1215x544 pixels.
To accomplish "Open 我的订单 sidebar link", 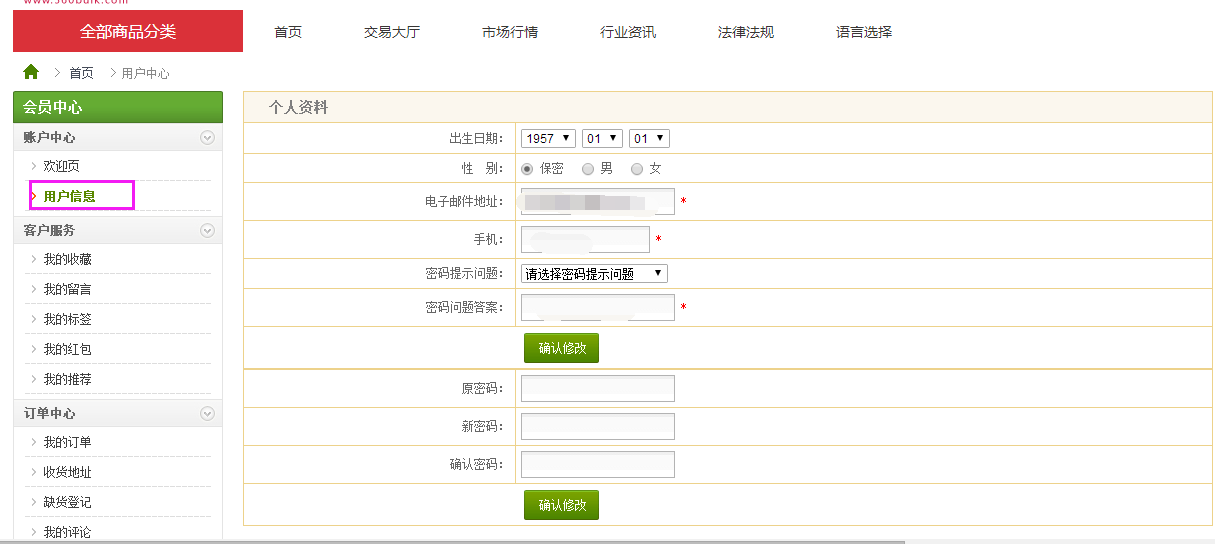I will [68, 442].
